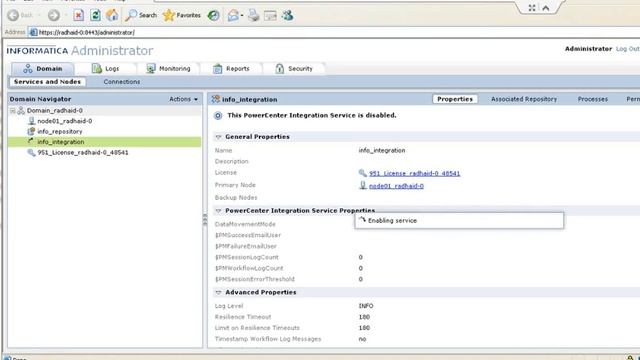Collapse the General Properties section
640x360 pixels.
click(218, 137)
